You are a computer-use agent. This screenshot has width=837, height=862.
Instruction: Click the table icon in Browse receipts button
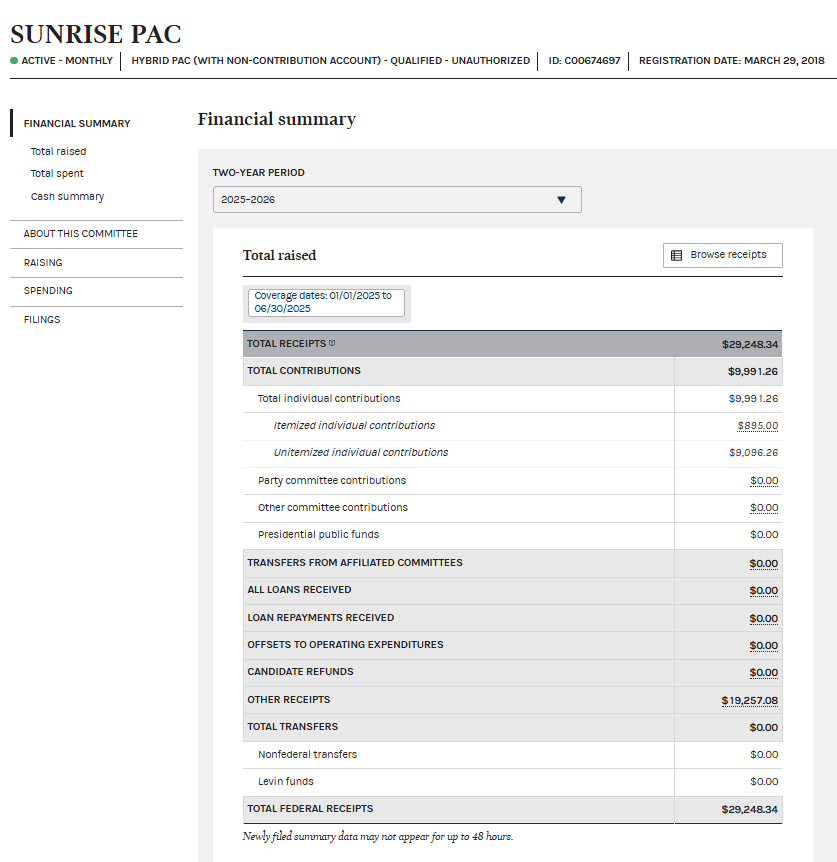[677, 255]
